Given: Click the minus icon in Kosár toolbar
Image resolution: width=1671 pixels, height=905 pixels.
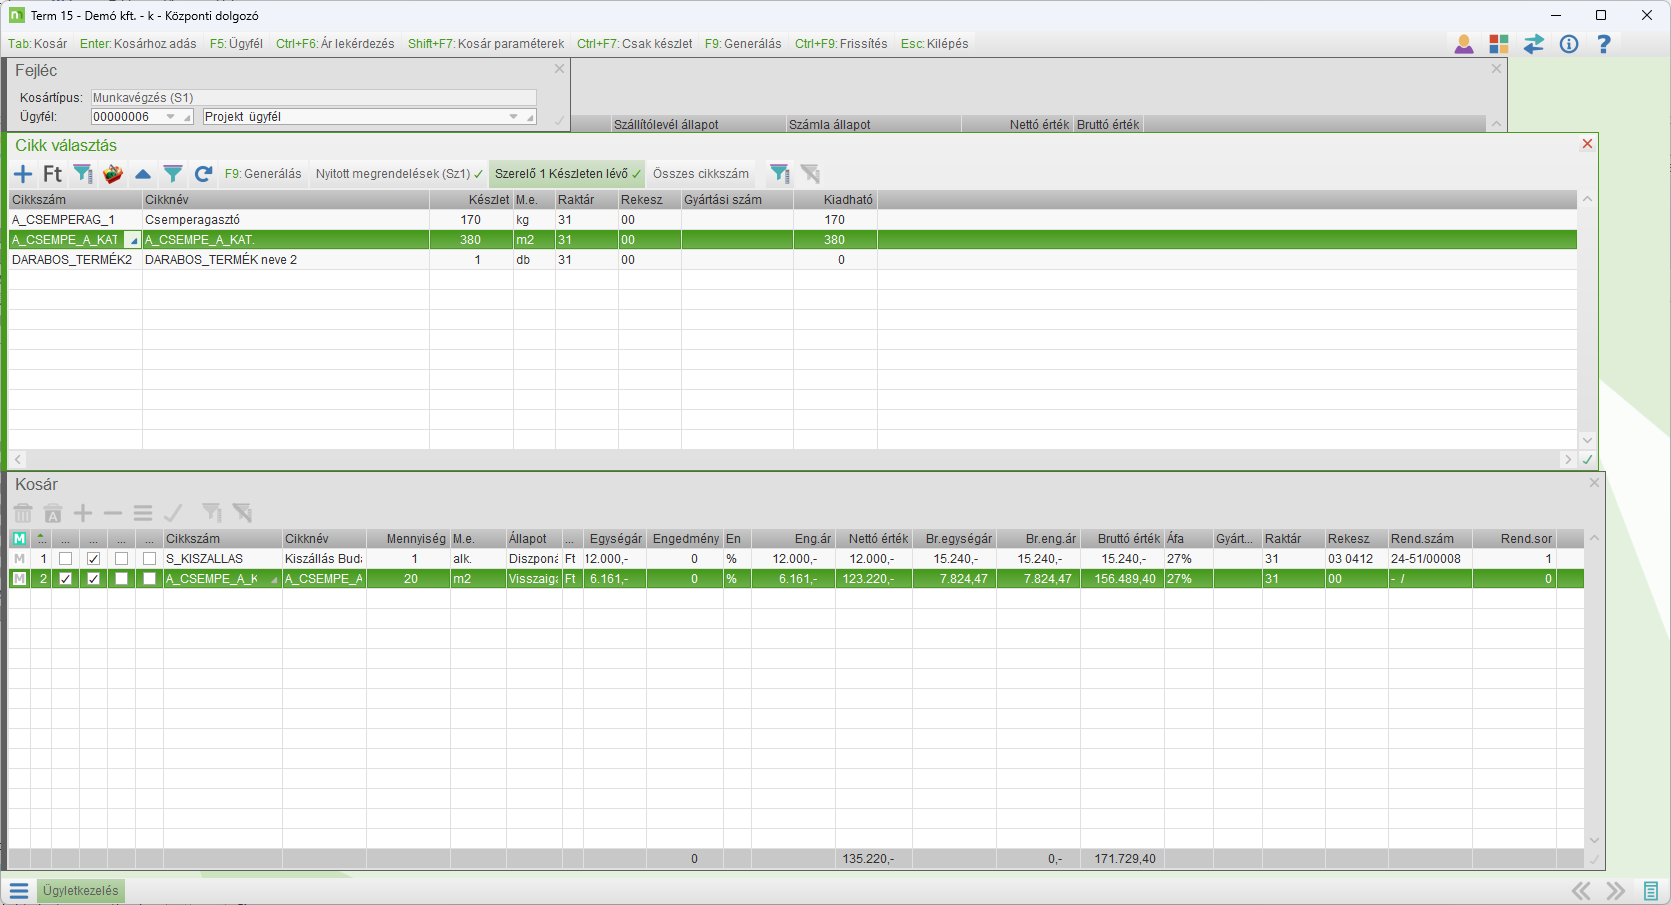Looking at the screenshot, I should click(x=113, y=513).
